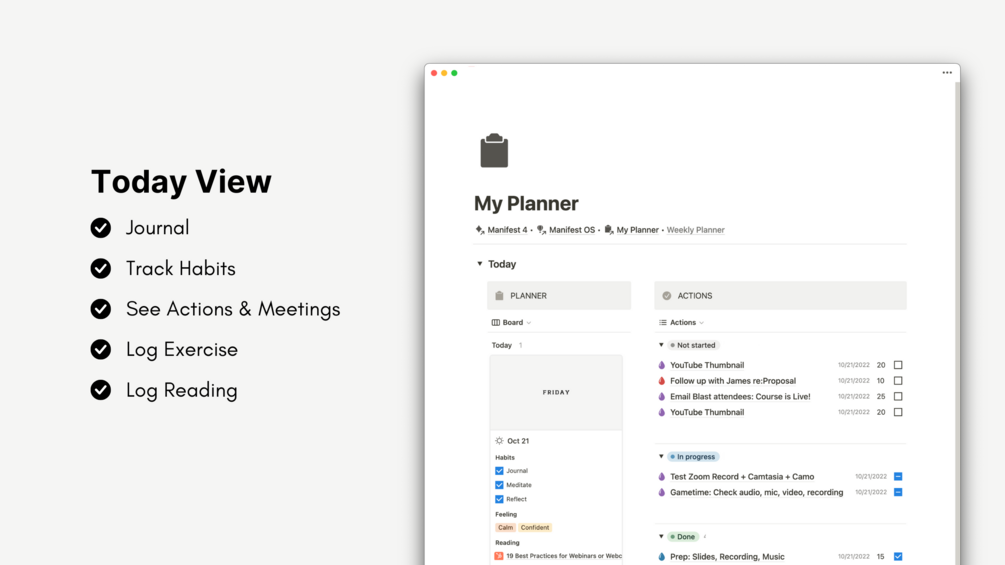This screenshot has height=565, width=1005.
Task: Click the Board view icon
Action: point(495,323)
